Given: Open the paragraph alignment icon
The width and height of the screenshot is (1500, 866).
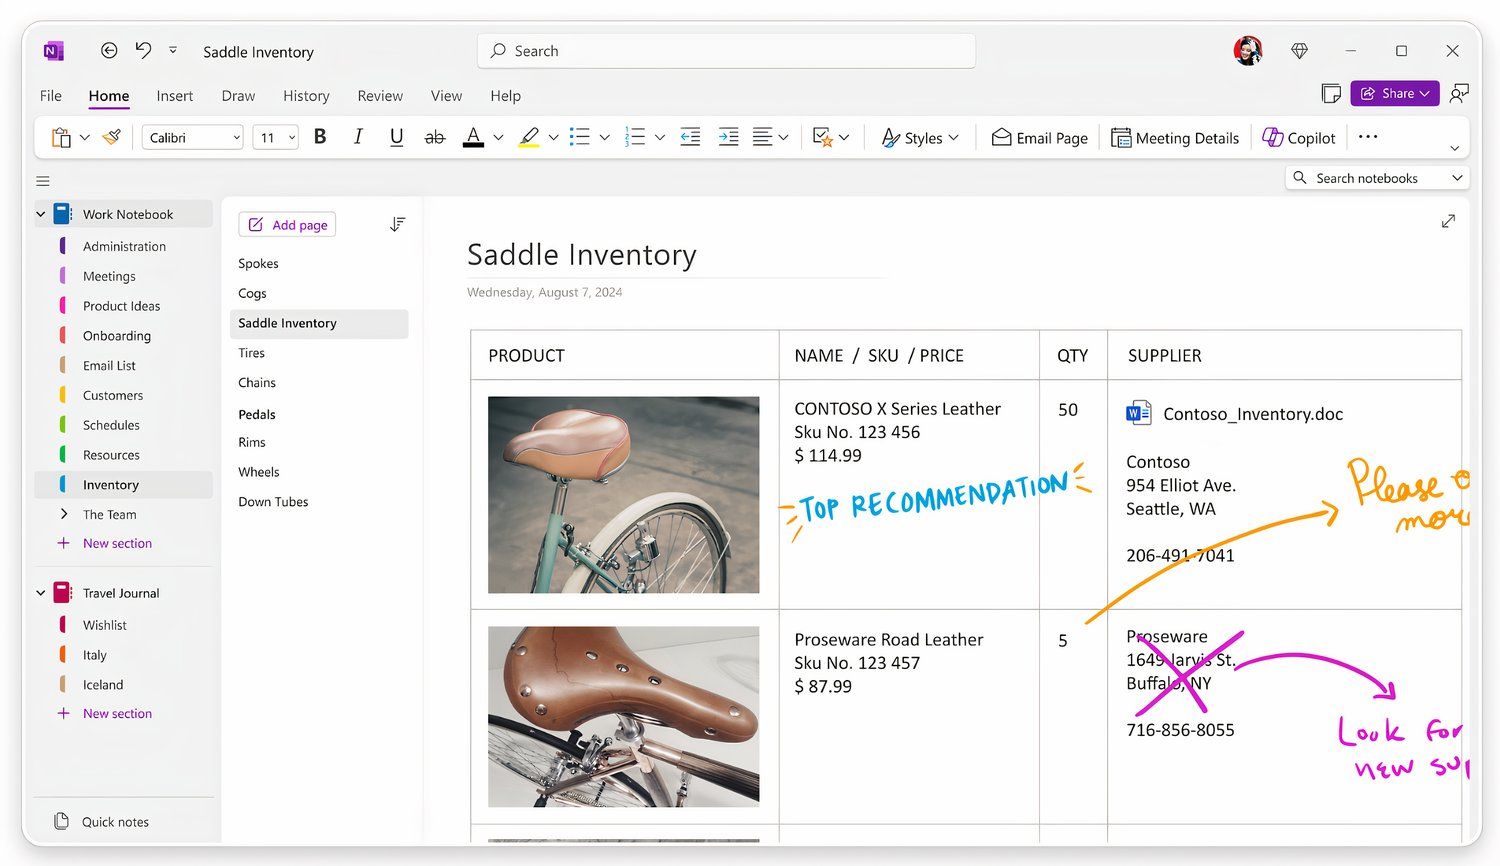Looking at the screenshot, I should coord(762,137).
